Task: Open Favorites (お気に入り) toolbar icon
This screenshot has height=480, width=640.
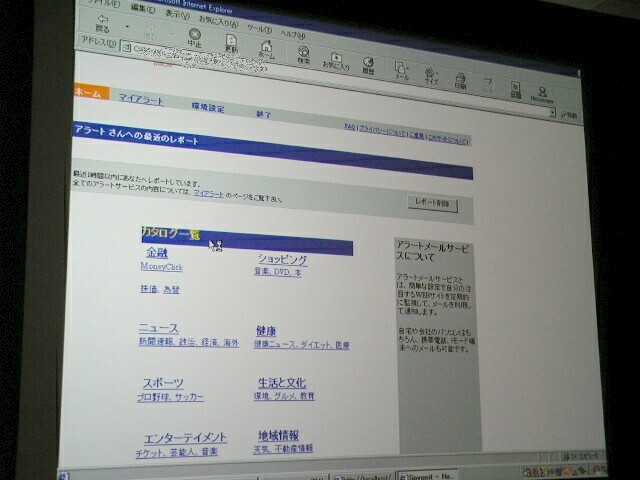Action: (x=335, y=61)
